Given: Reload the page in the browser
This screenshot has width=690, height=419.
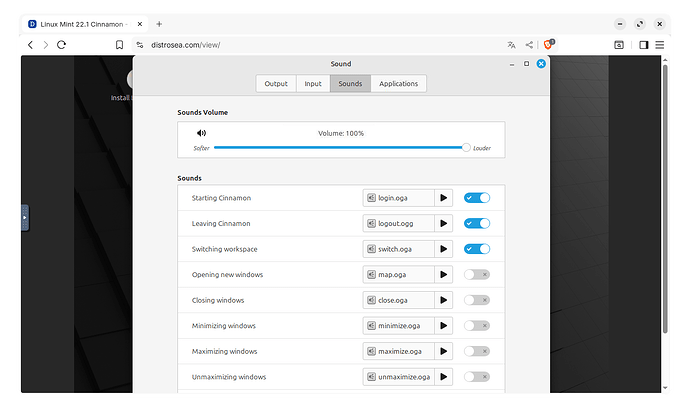Looking at the screenshot, I should 62,45.
